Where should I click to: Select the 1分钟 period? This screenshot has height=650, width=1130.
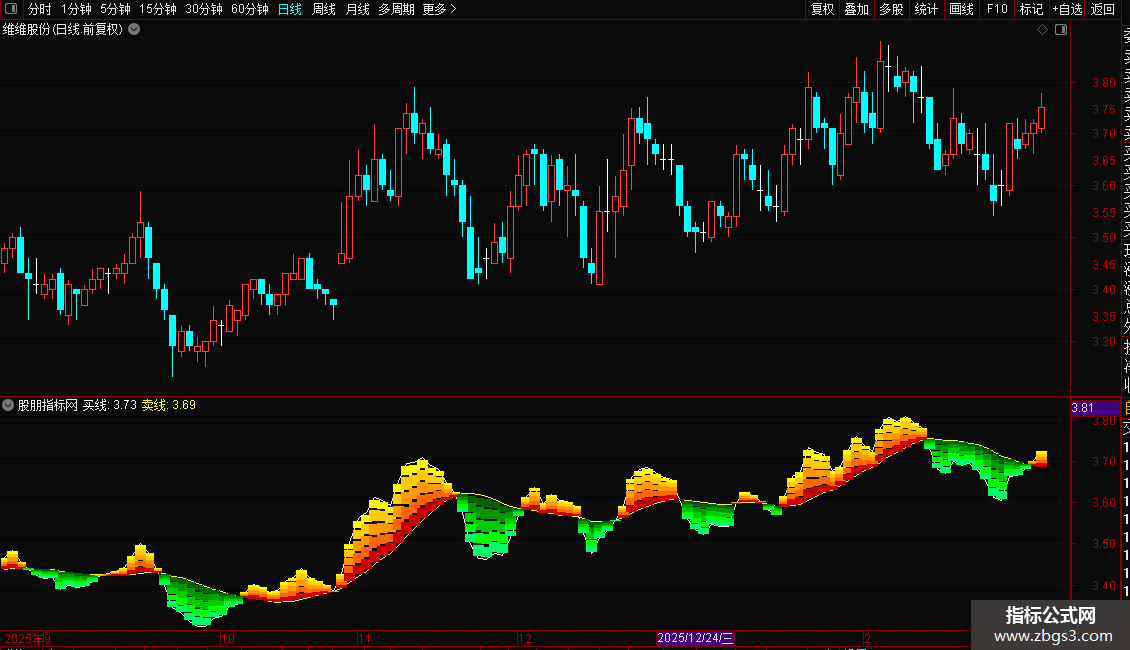coord(76,9)
